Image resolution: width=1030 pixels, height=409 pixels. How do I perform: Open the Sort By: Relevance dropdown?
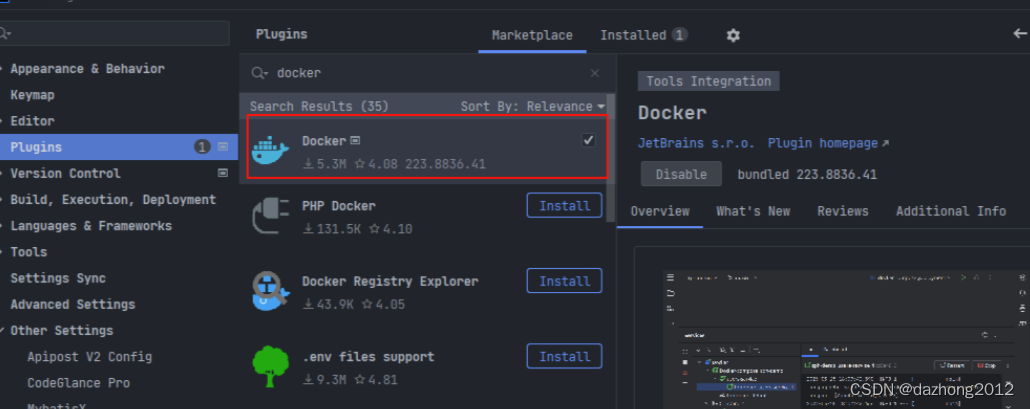point(533,106)
